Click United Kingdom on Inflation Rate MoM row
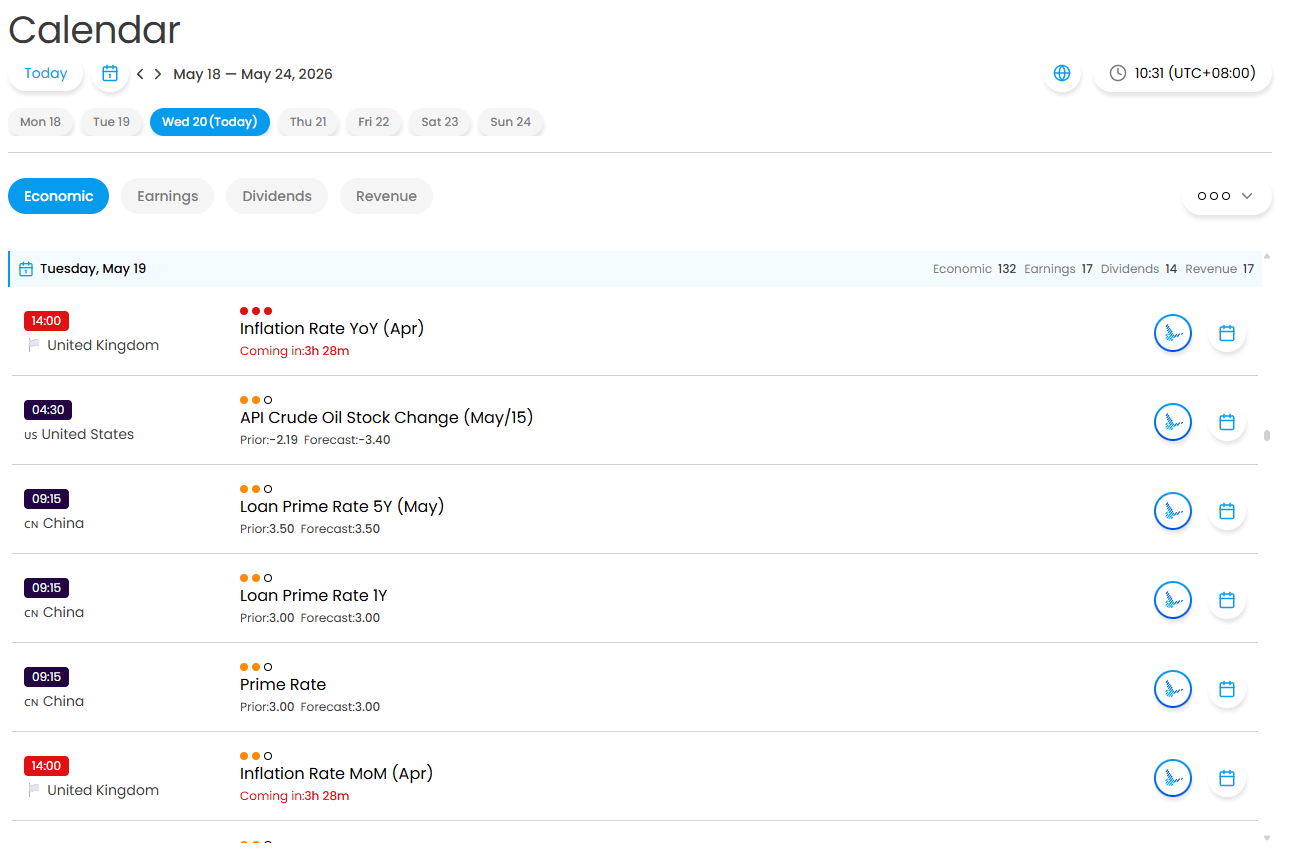Image resolution: width=1294 pixels, height=848 pixels. pyautogui.click(x=103, y=791)
